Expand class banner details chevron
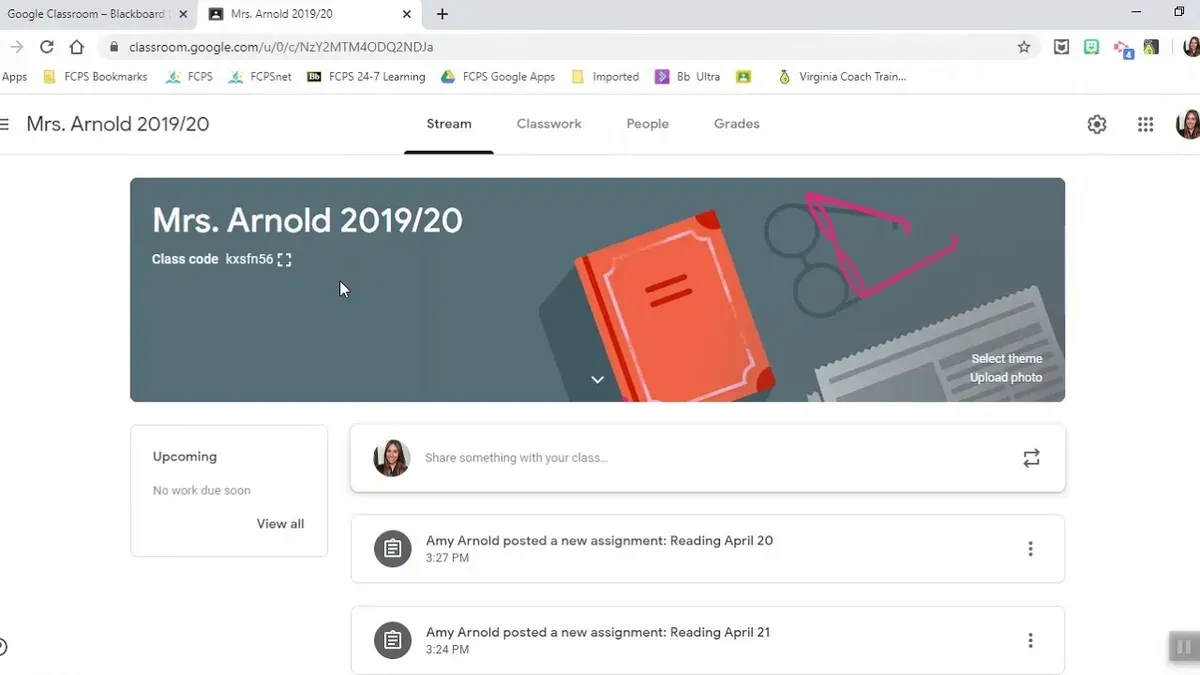The width and height of the screenshot is (1200, 675). coord(597,380)
